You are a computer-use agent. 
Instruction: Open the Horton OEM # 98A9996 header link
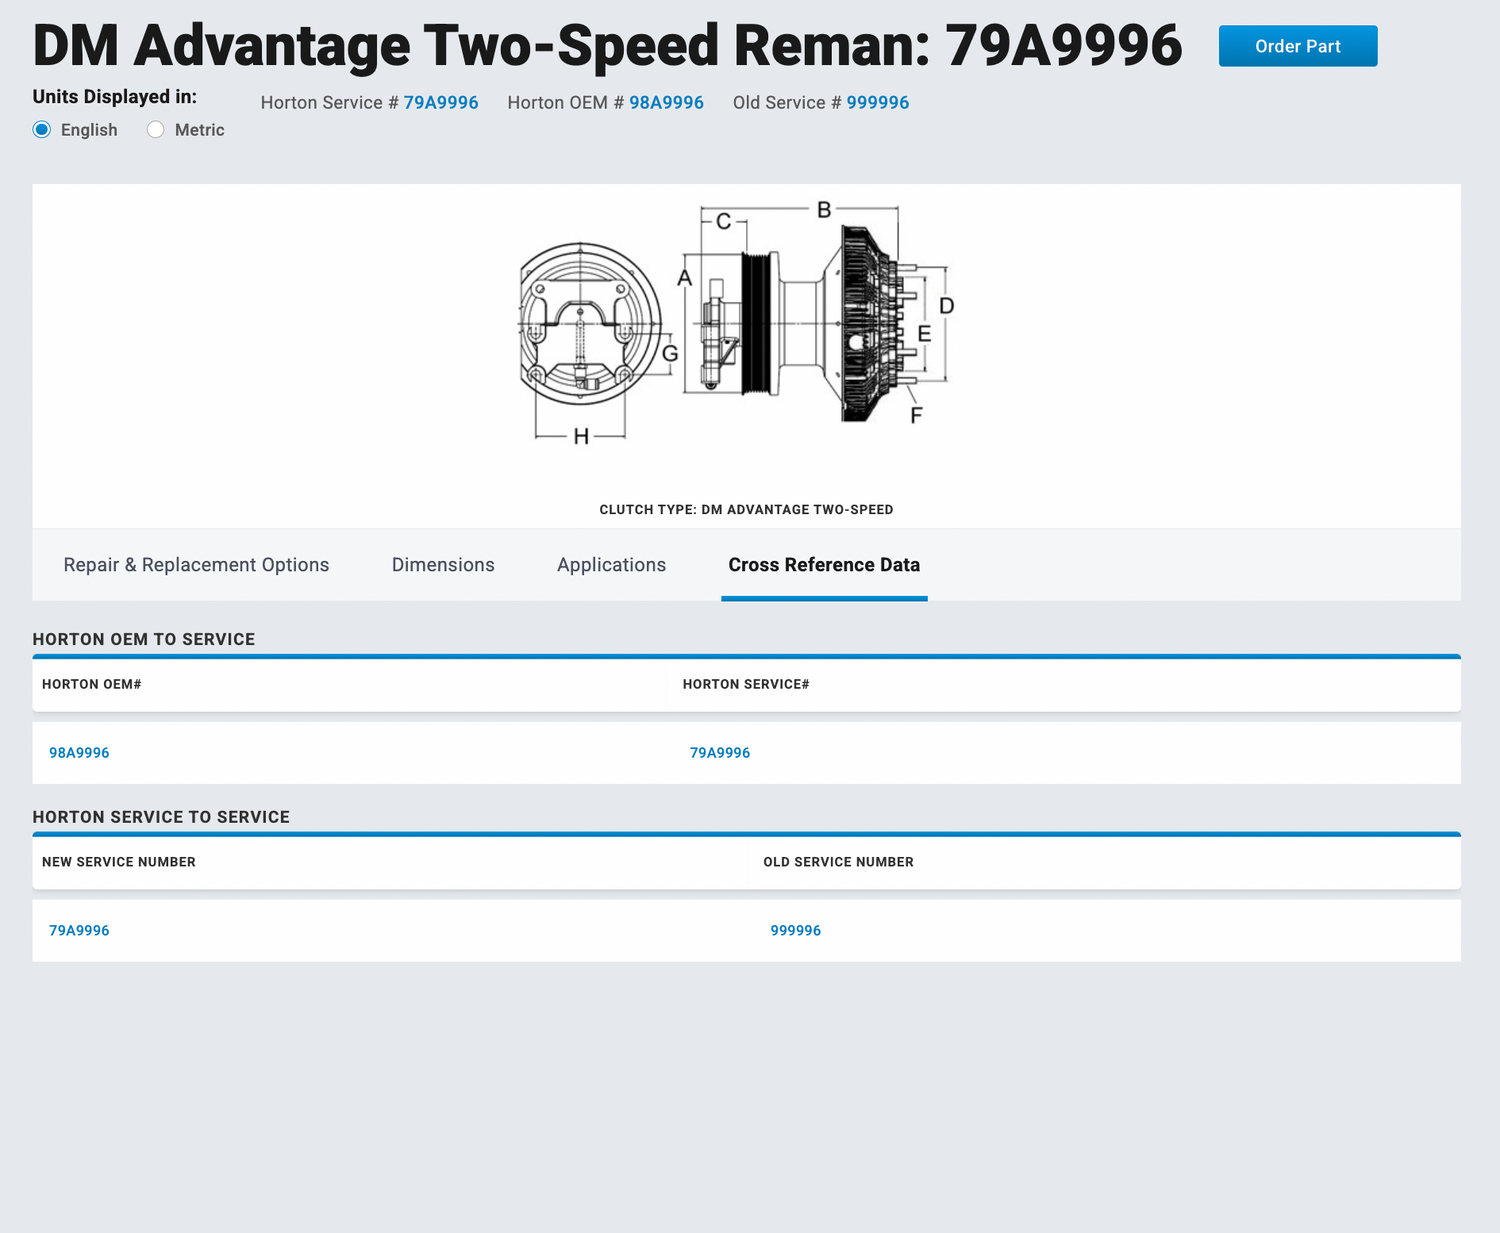pyautogui.click(x=666, y=103)
